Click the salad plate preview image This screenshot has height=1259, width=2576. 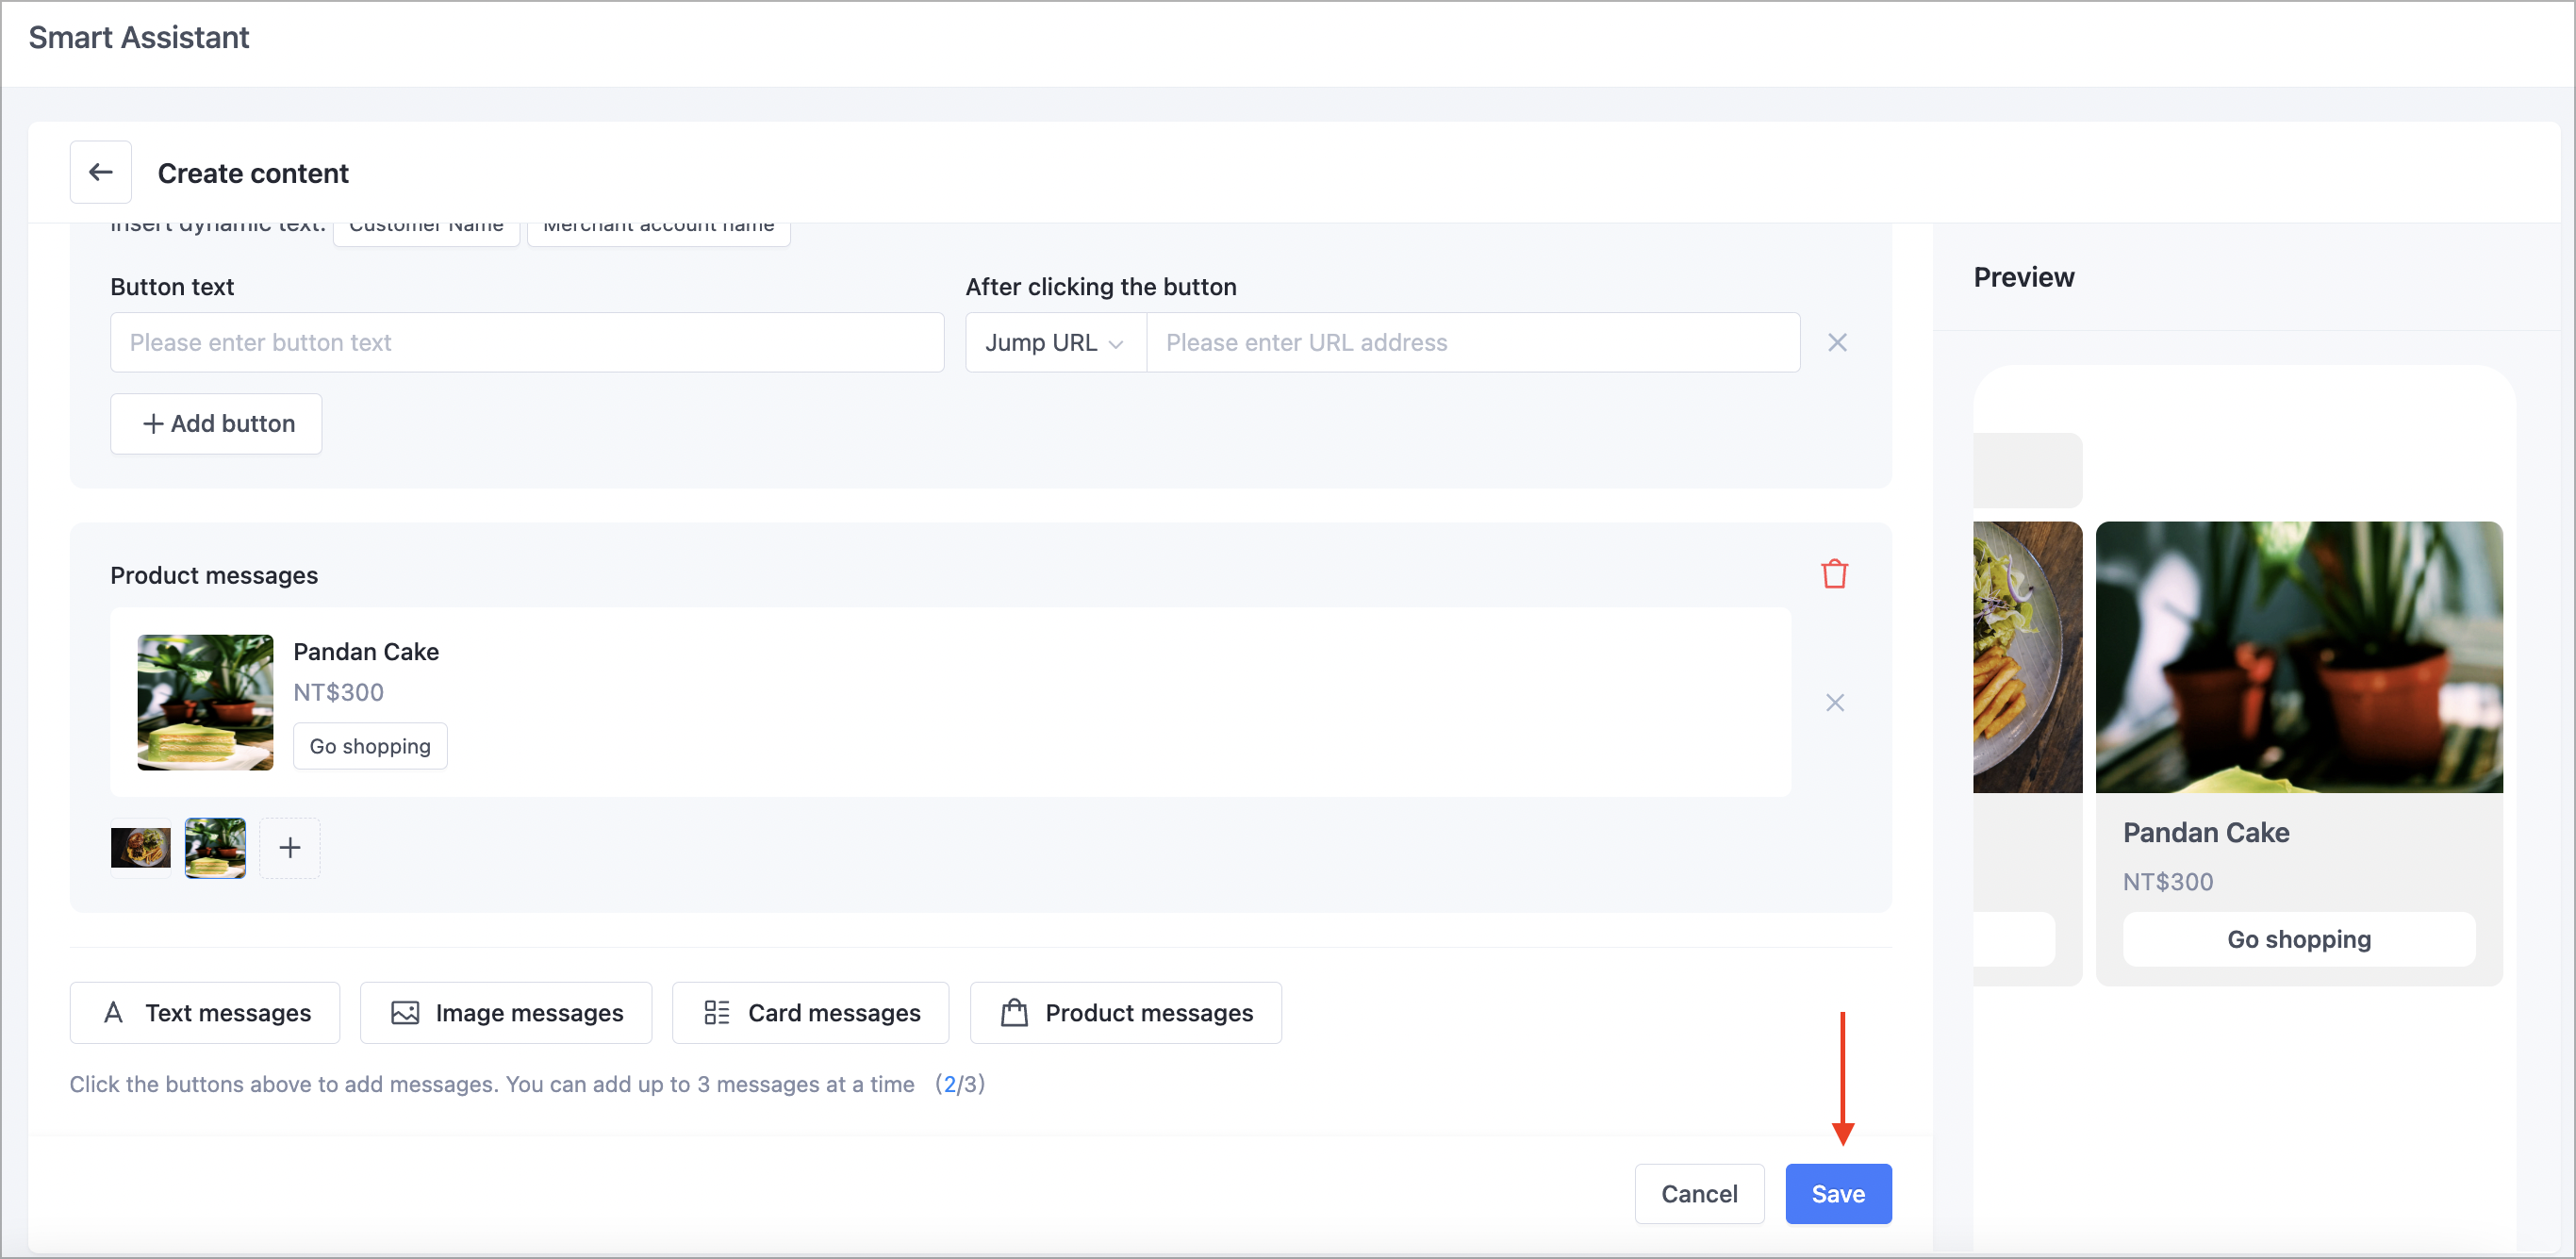2028,657
